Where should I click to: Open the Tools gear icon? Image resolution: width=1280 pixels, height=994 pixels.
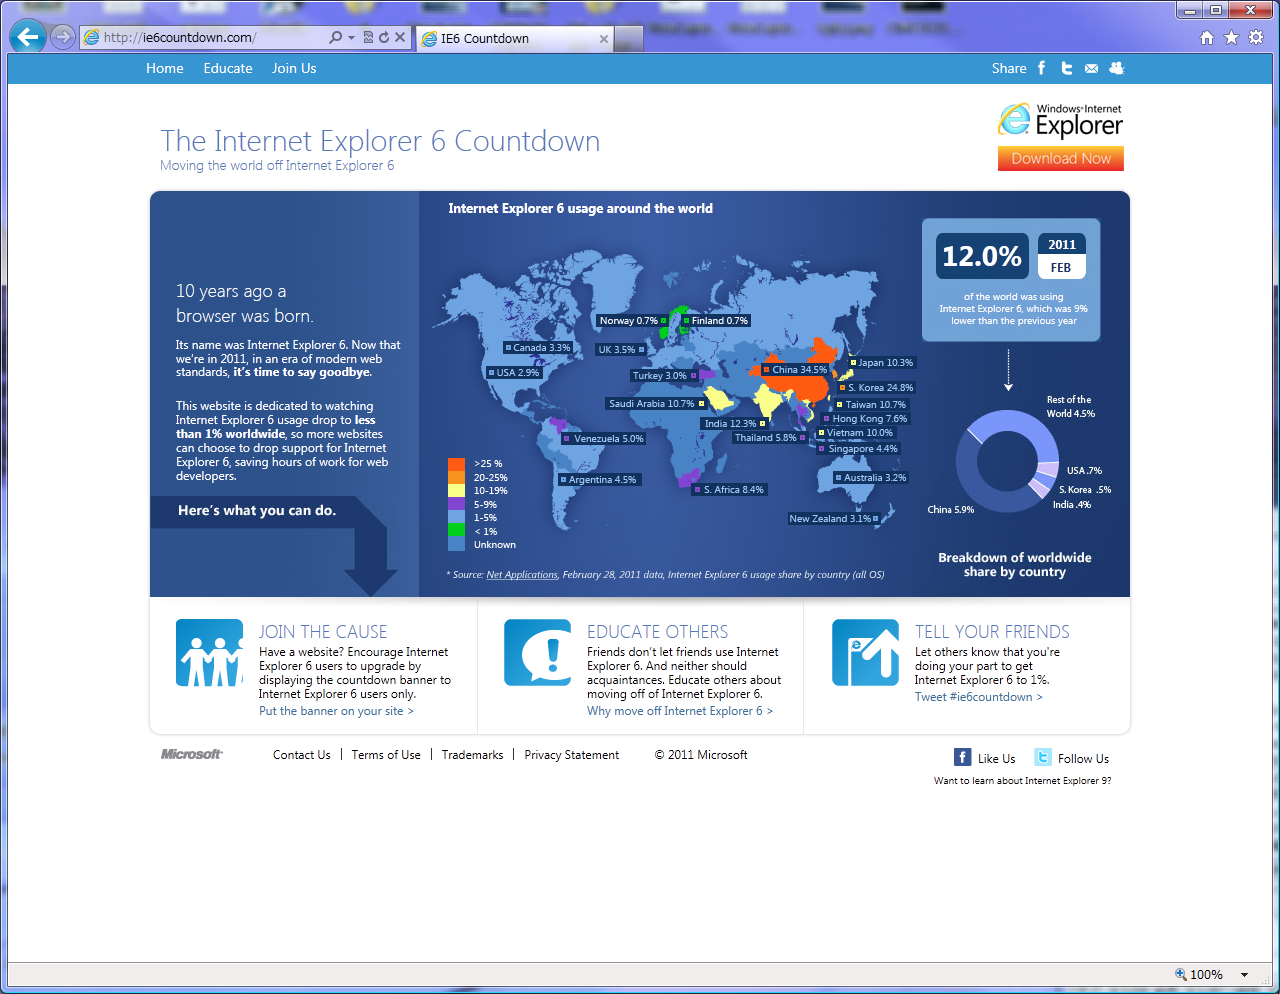coord(1256,37)
